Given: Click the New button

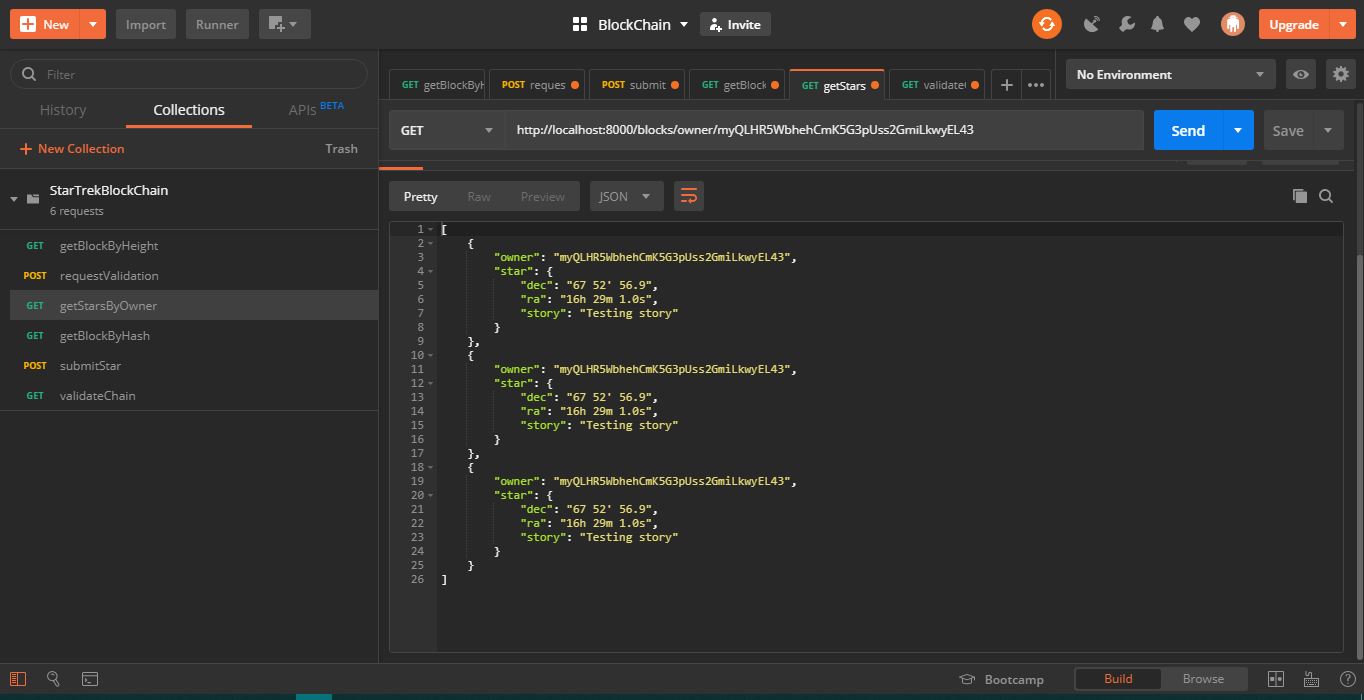Looking at the screenshot, I should point(45,24).
